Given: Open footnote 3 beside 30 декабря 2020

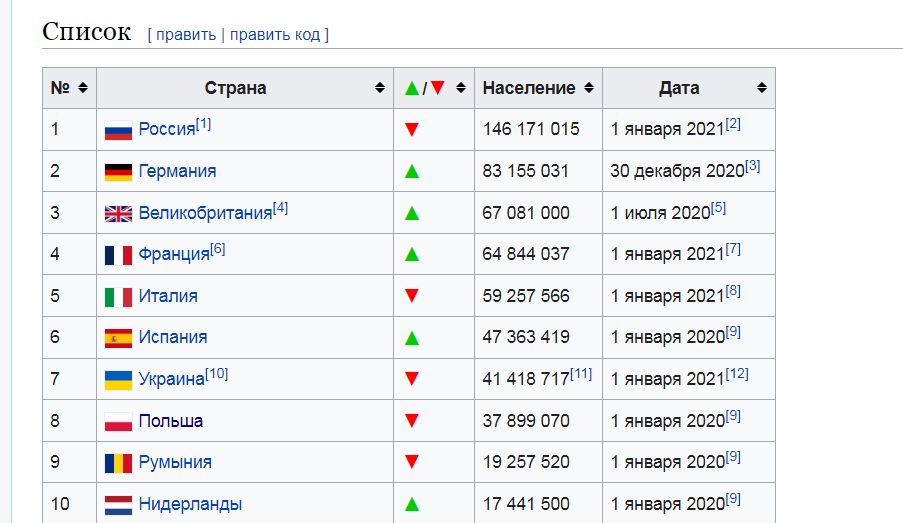Looking at the screenshot, I should click(752, 166).
